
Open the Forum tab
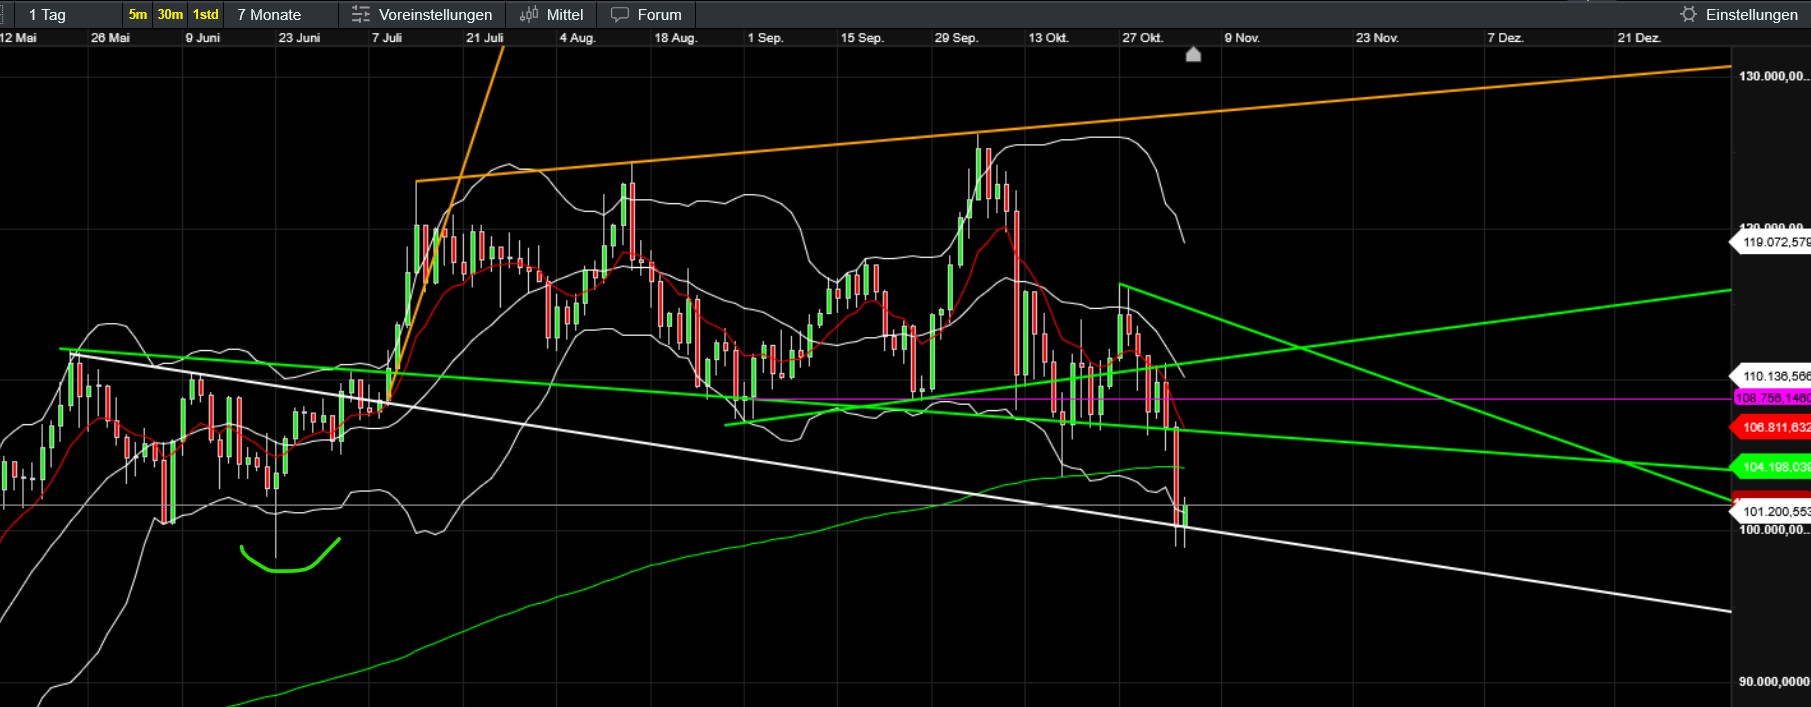[x=659, y=15]
